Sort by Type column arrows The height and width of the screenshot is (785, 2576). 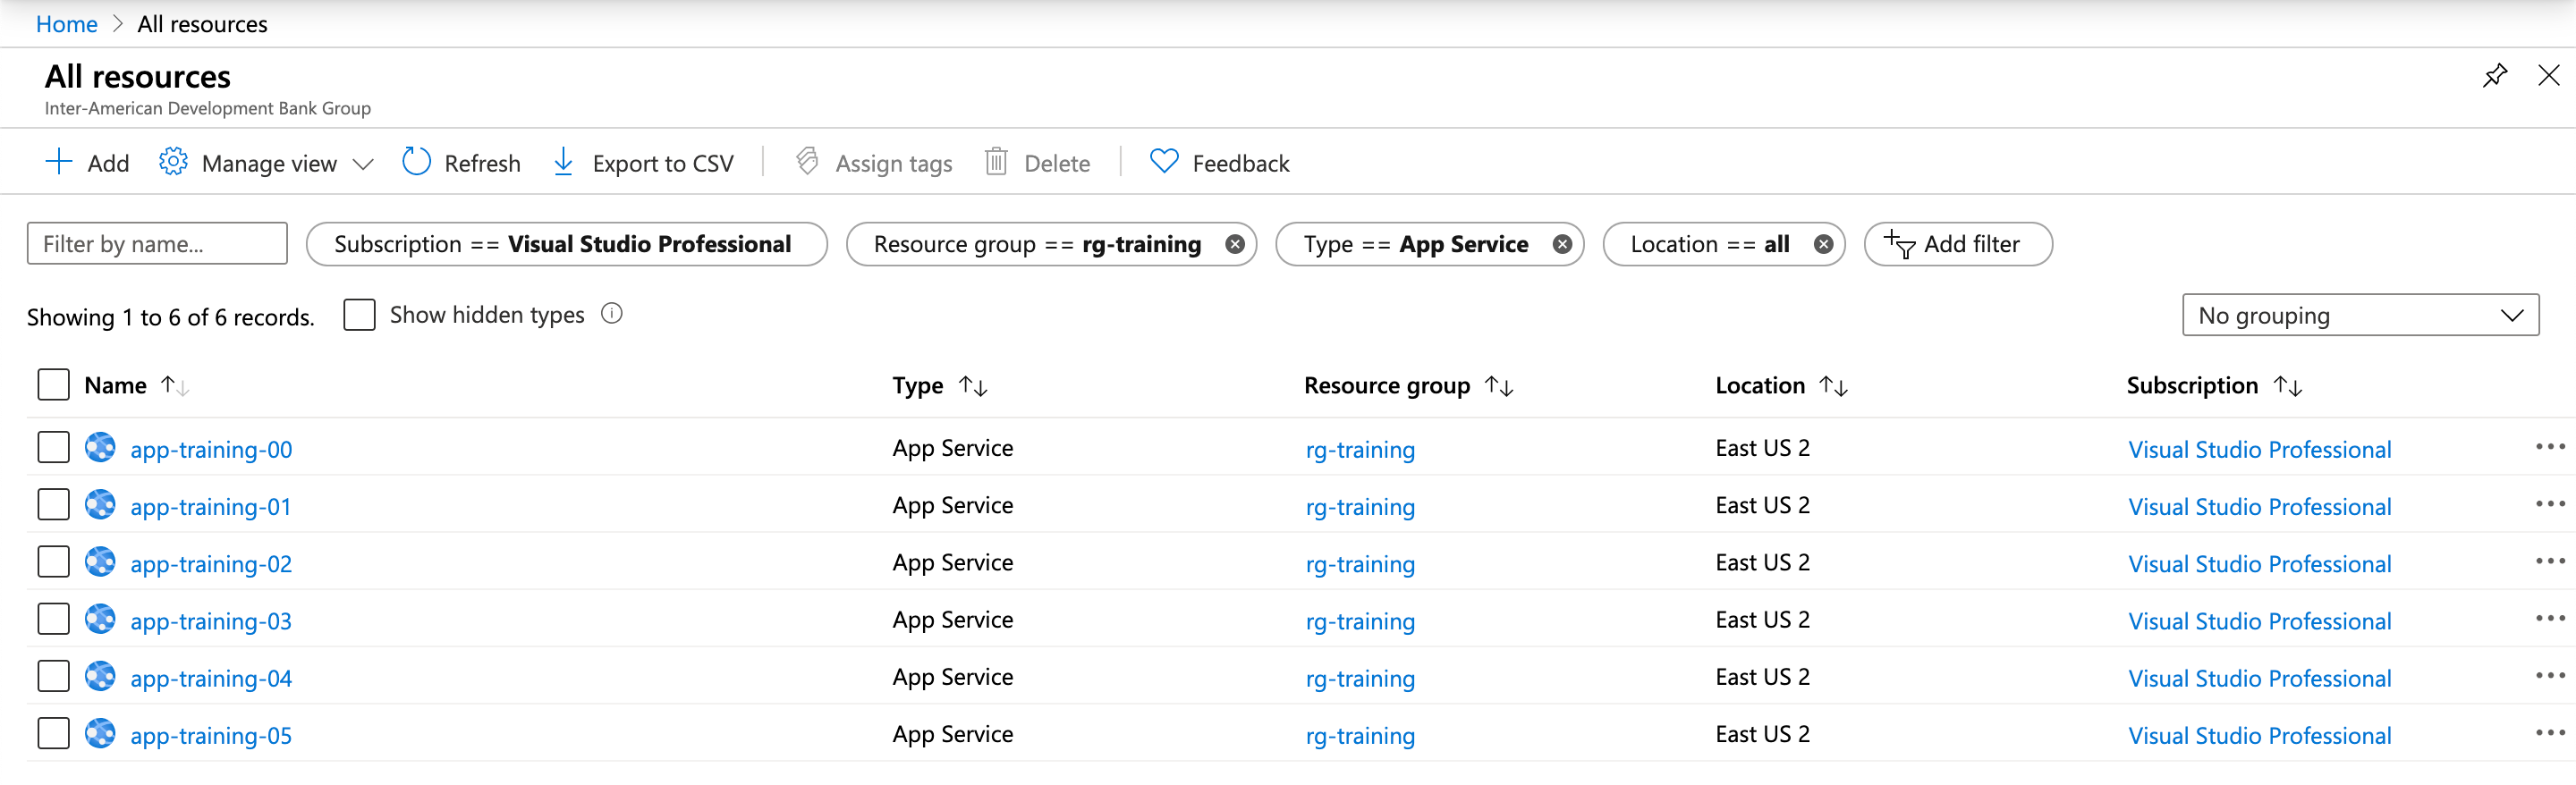click(973, 386)
